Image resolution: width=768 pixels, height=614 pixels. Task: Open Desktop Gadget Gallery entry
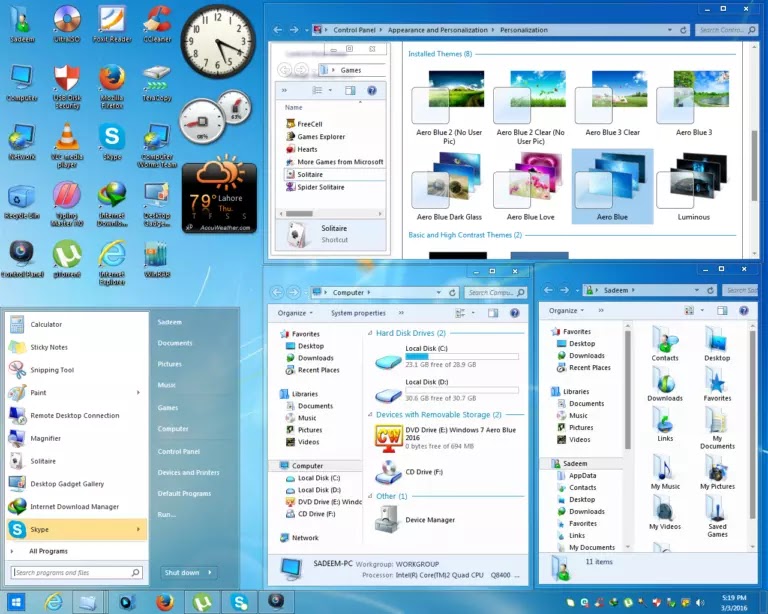(77, 484)
